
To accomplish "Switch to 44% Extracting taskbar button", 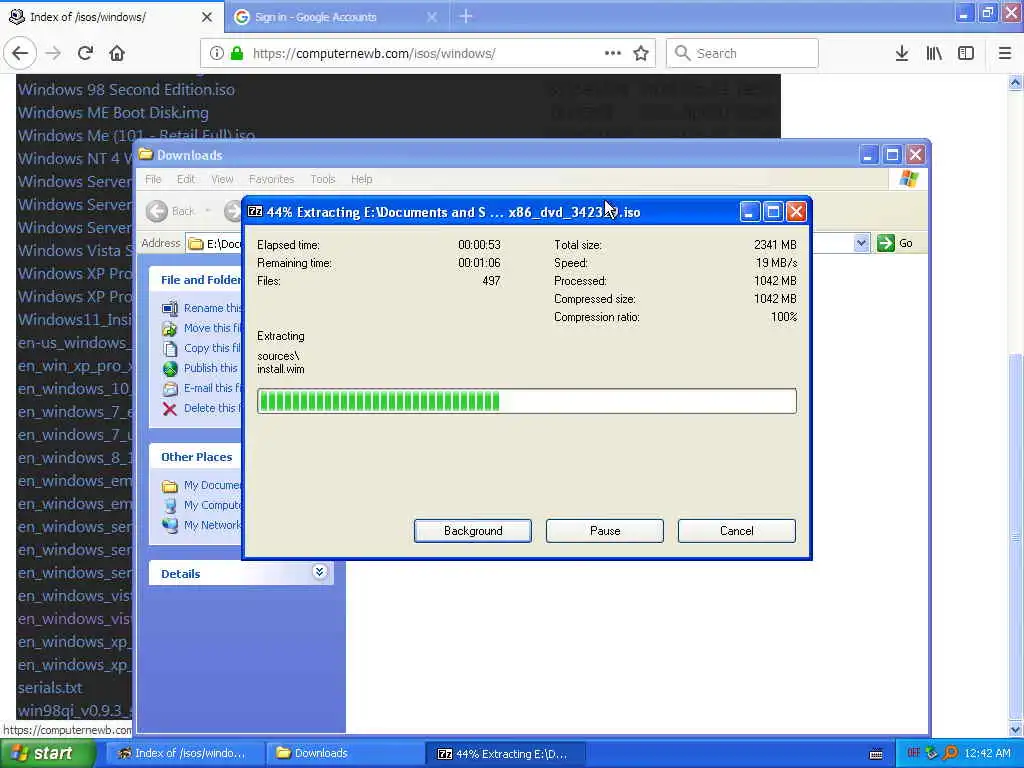I will click(505, 754).
